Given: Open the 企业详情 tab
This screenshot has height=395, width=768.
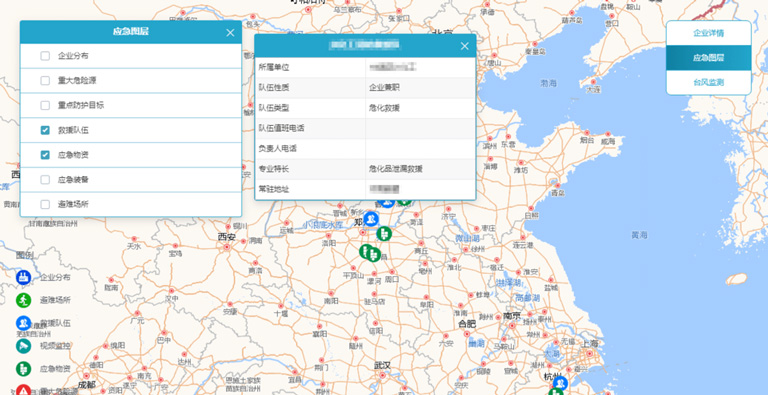Looking at the screenshot, I should 708,33.
